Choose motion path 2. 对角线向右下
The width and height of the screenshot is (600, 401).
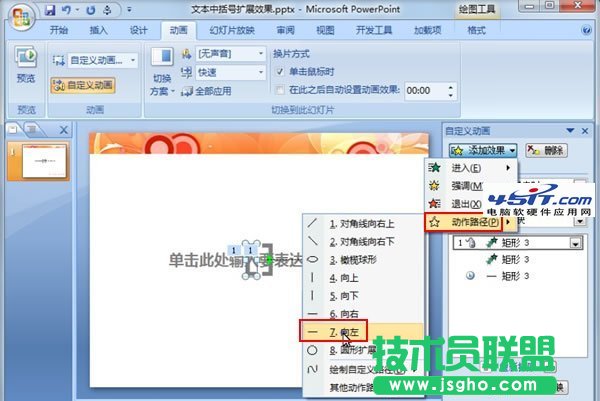pos(364,242)
